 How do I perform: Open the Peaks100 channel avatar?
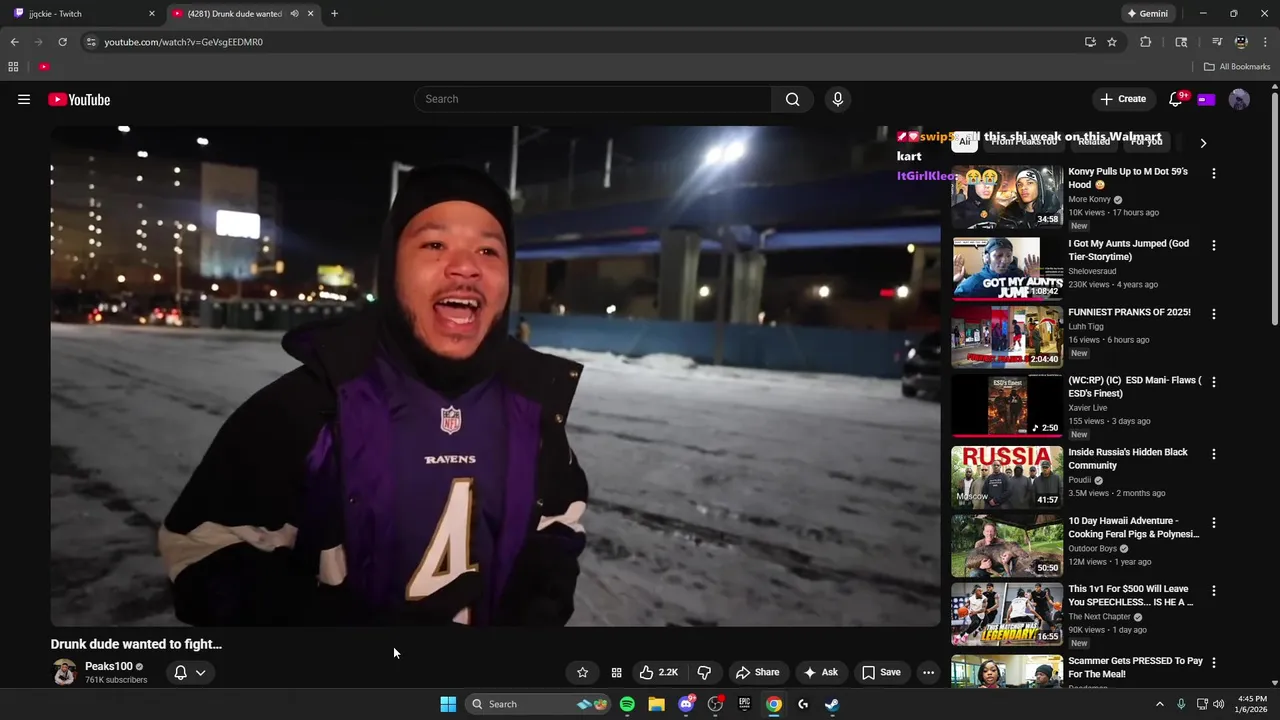(65, 672)
